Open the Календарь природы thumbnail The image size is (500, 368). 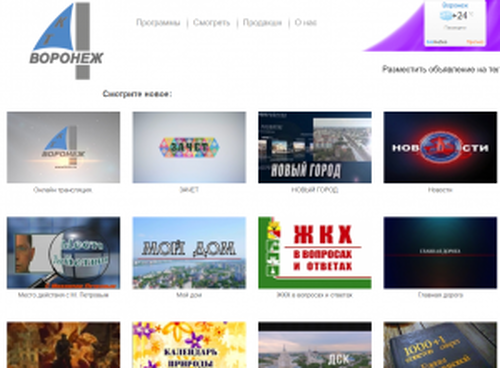189,345
